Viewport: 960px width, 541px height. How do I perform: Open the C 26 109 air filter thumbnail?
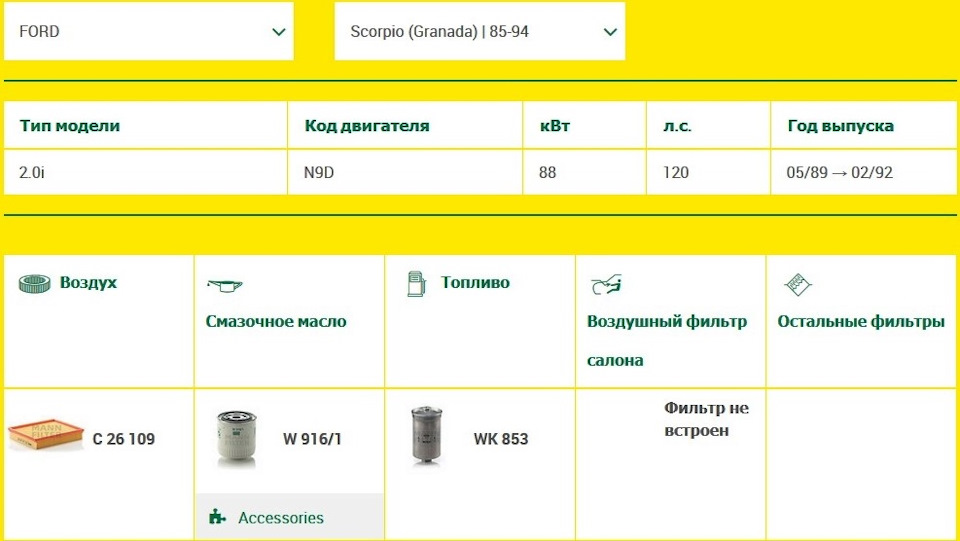coord(46,434)
